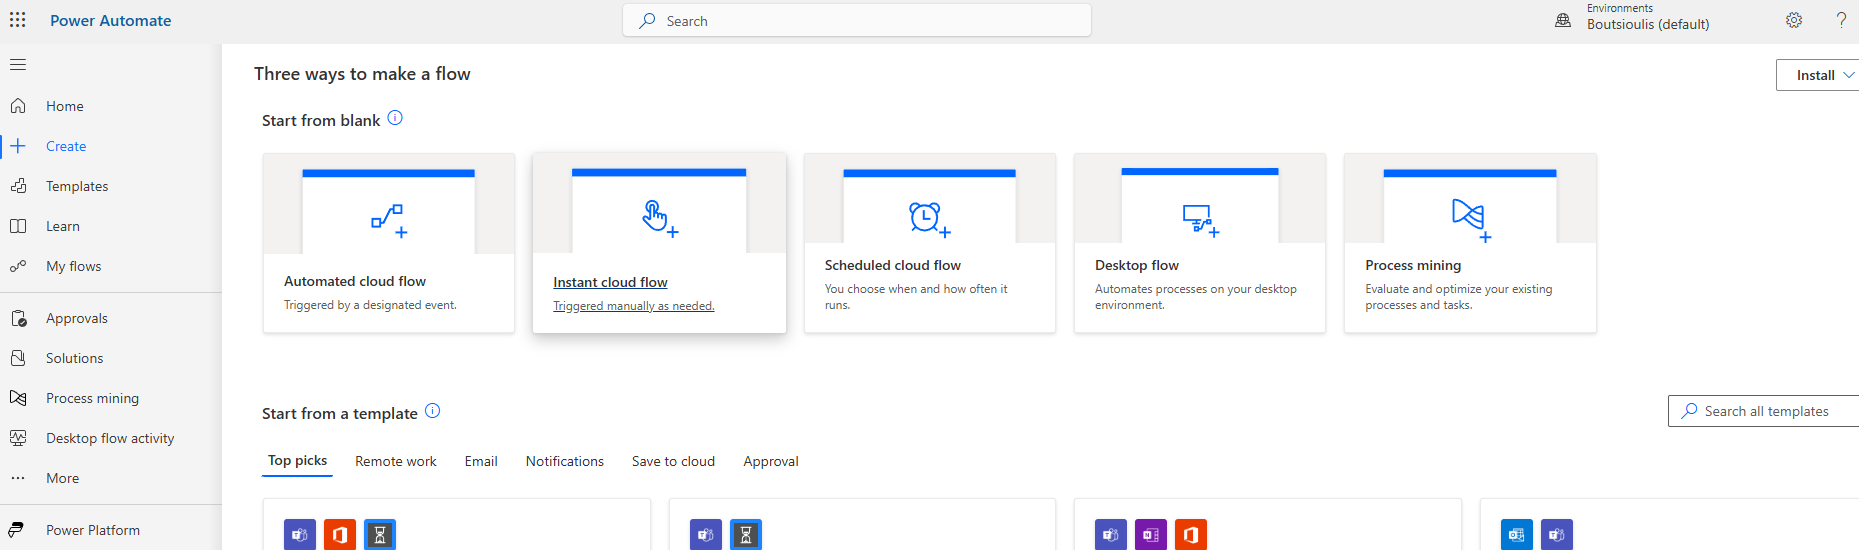Expand the Install dropdown button
This screenshot has height=550, width=1859.
coord(1817,75)
